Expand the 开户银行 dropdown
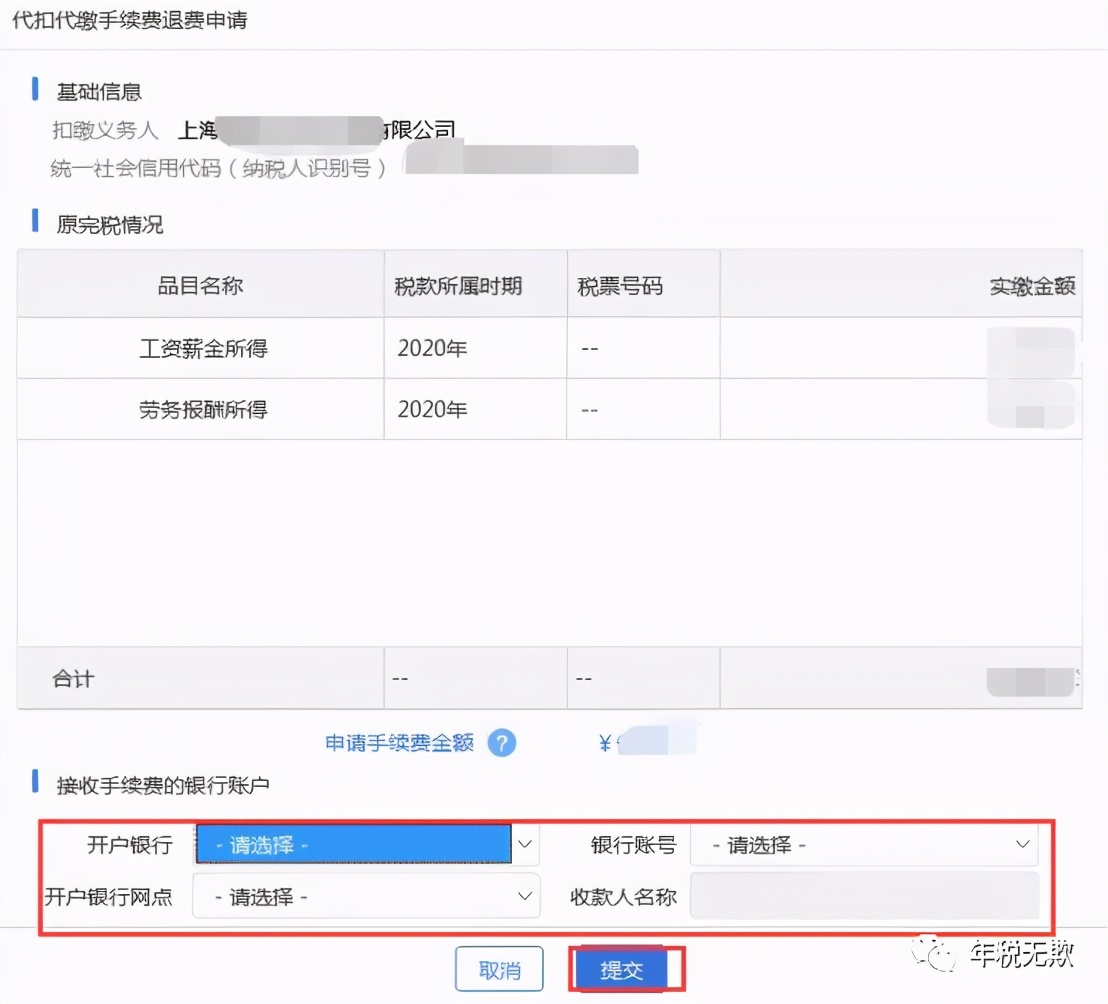Screen dimensions: 1108x1004 point(355,844)
